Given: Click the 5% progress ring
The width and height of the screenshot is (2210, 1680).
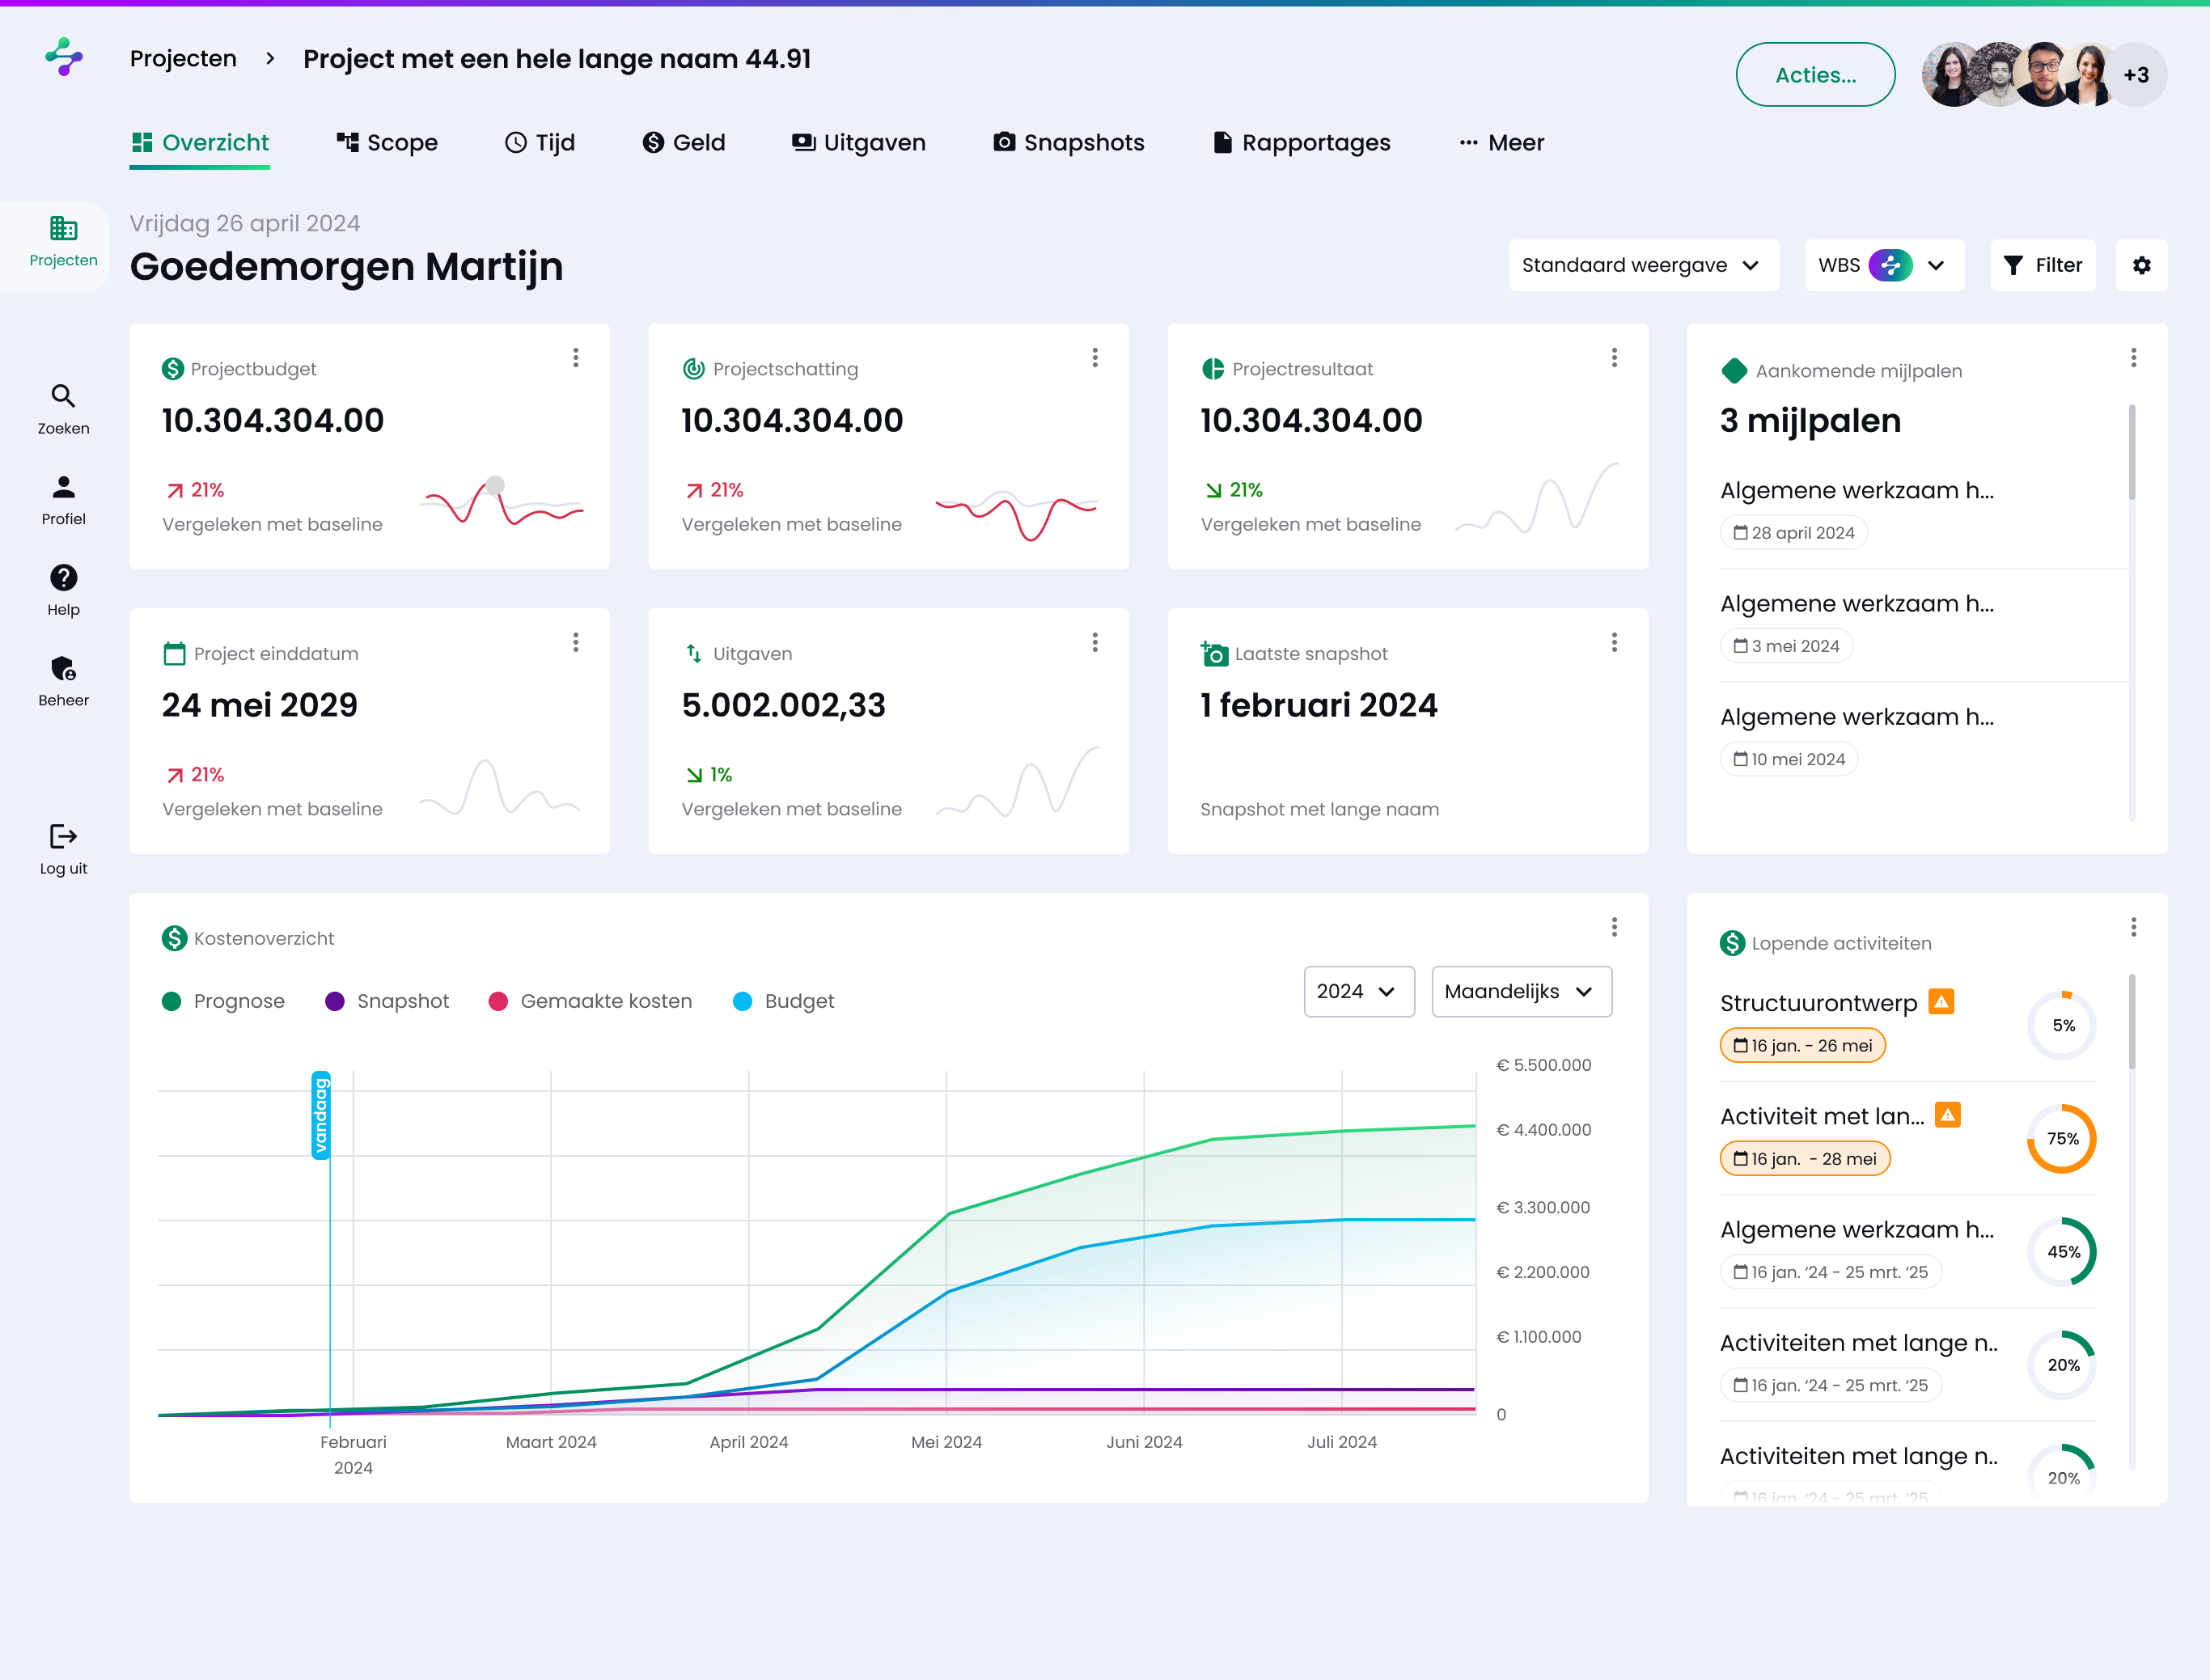Looking at the screenshot, I should pyautogui.click(x=2062, y=1025).
